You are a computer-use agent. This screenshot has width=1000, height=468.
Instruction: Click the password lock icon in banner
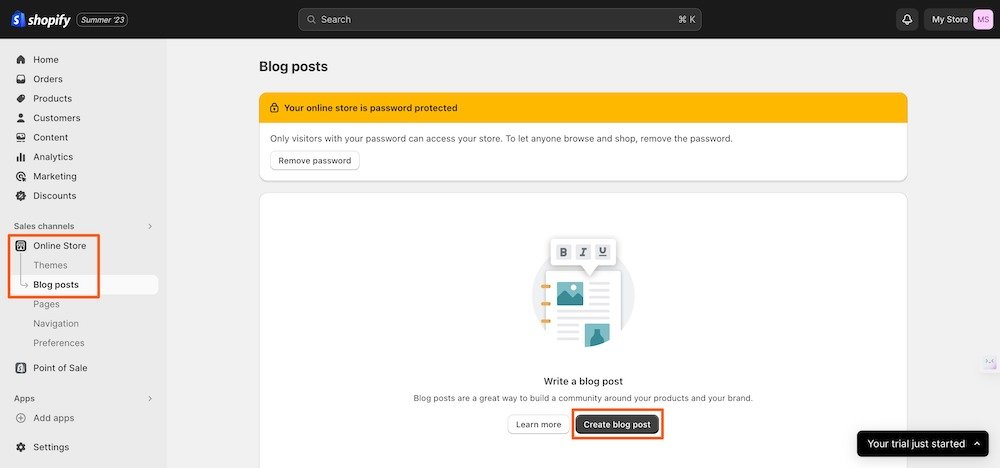(274, 108)
